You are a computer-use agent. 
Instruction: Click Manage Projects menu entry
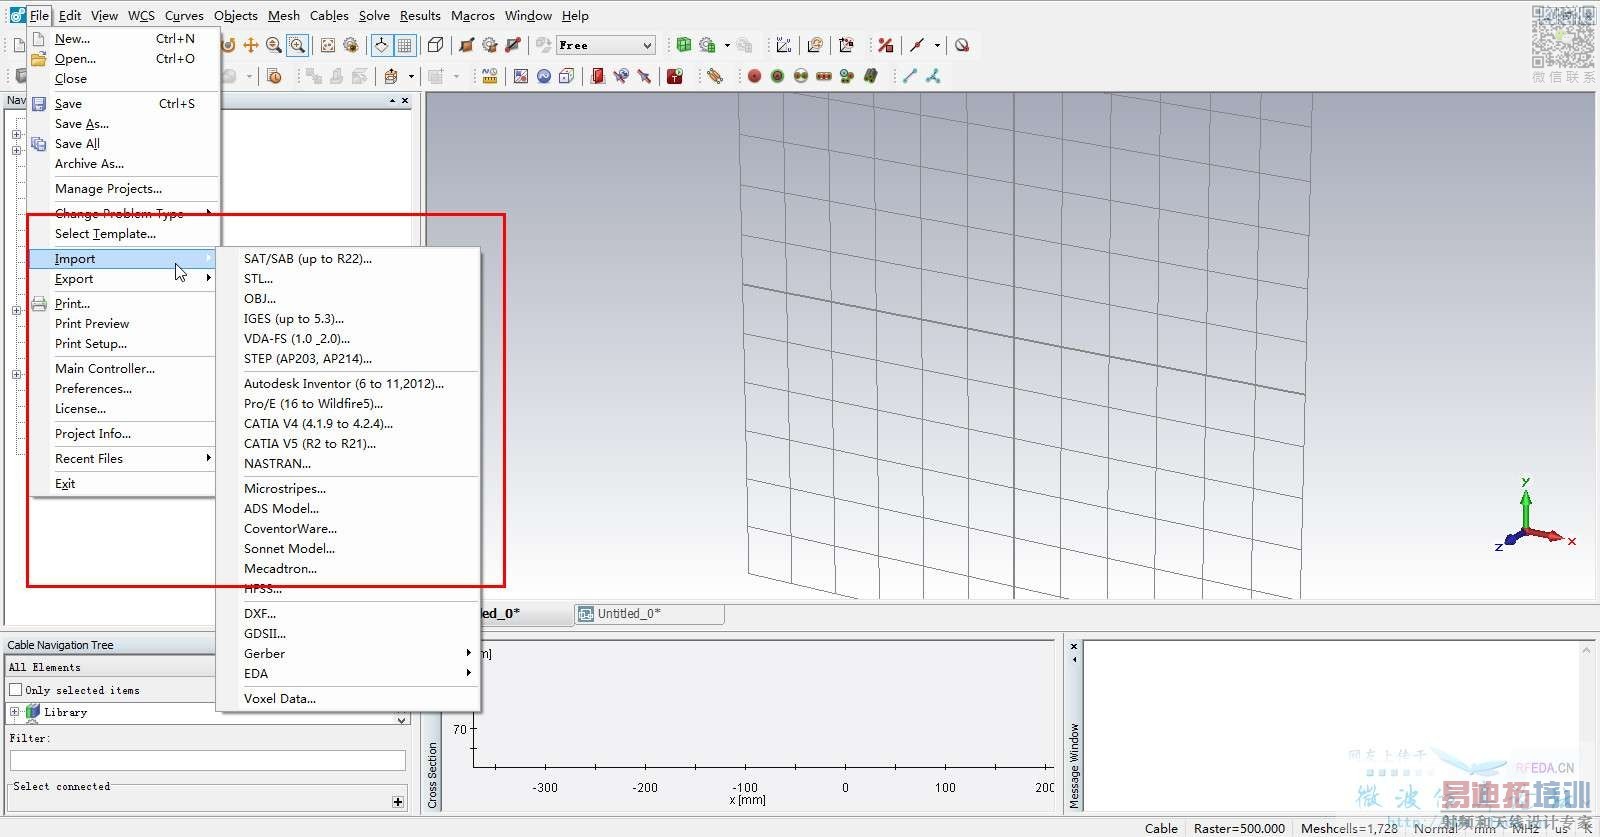point(108,189)
